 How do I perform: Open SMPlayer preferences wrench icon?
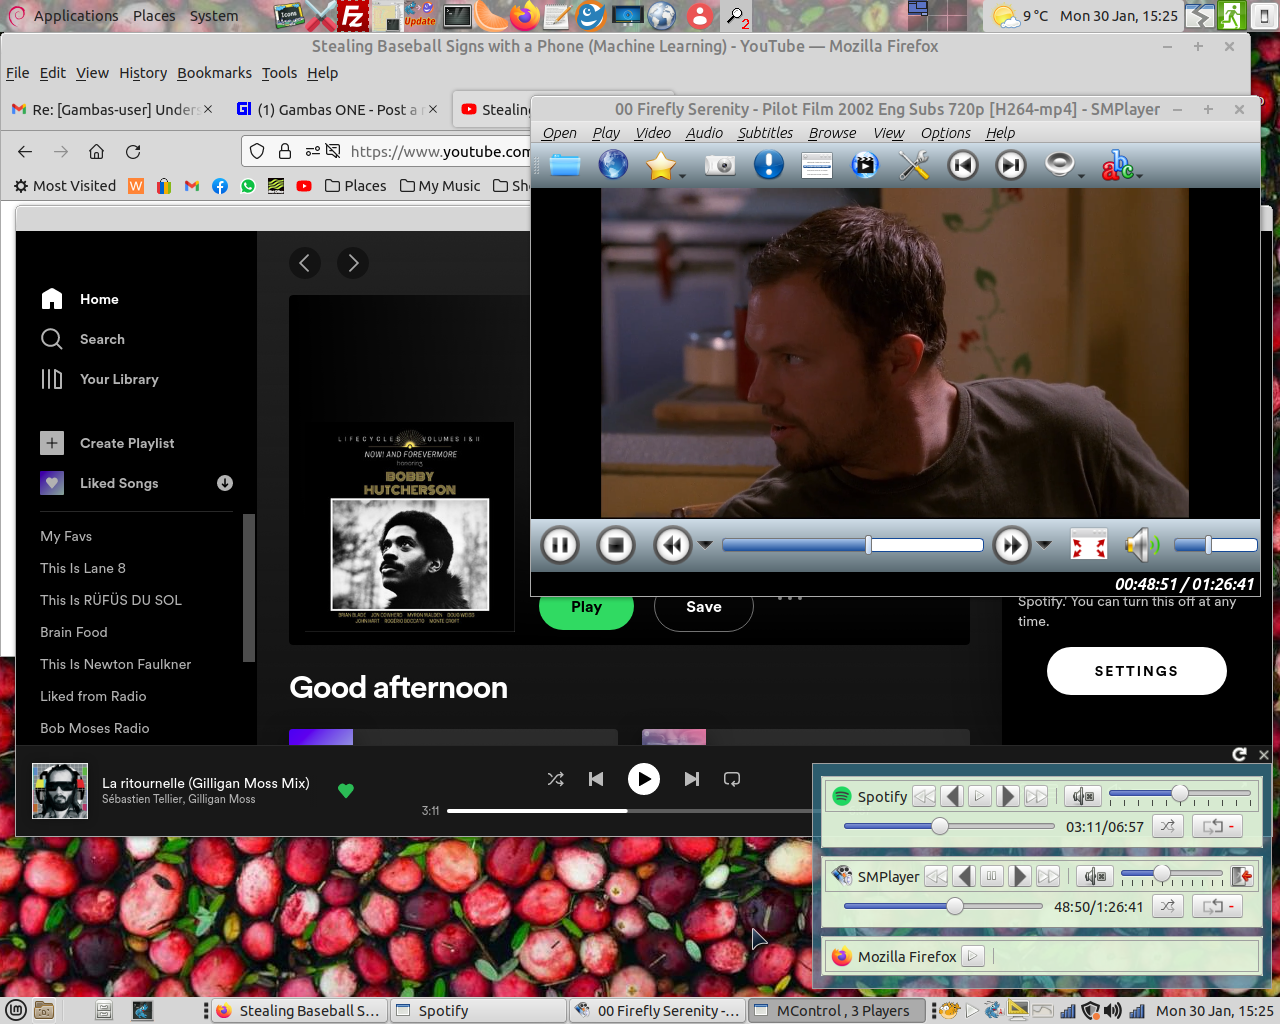pos(914,165)
